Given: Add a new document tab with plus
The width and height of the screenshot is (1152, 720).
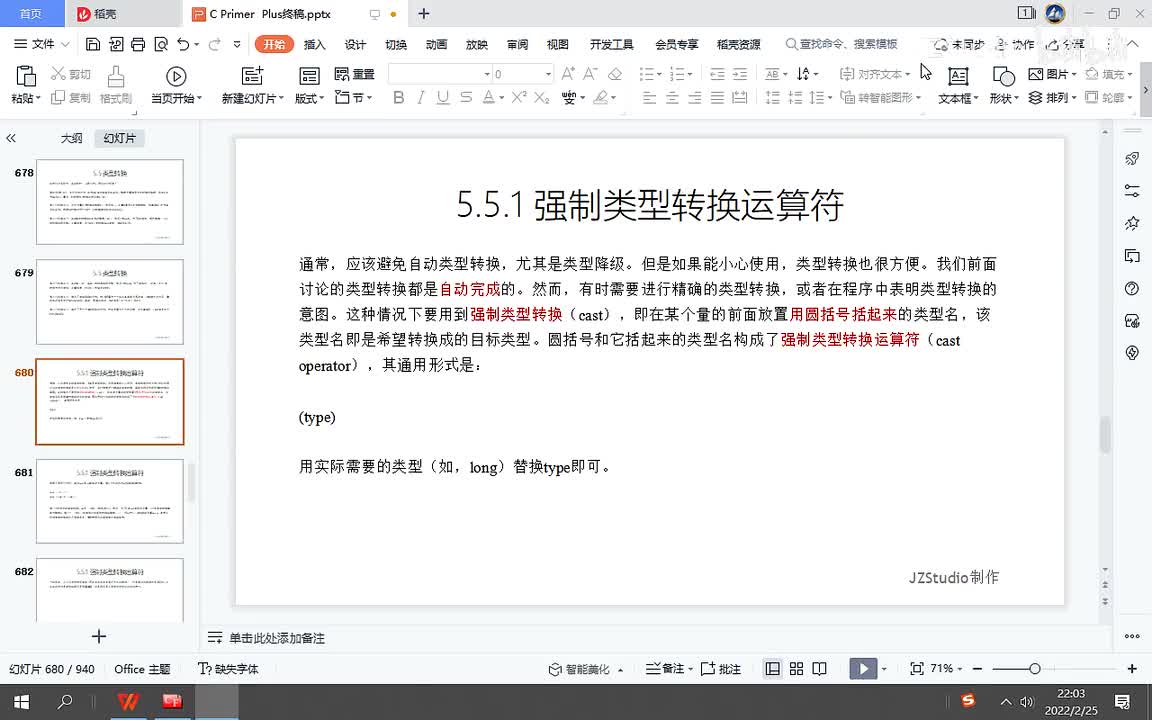Looking at the screenshot, I should tap(424, 14).
